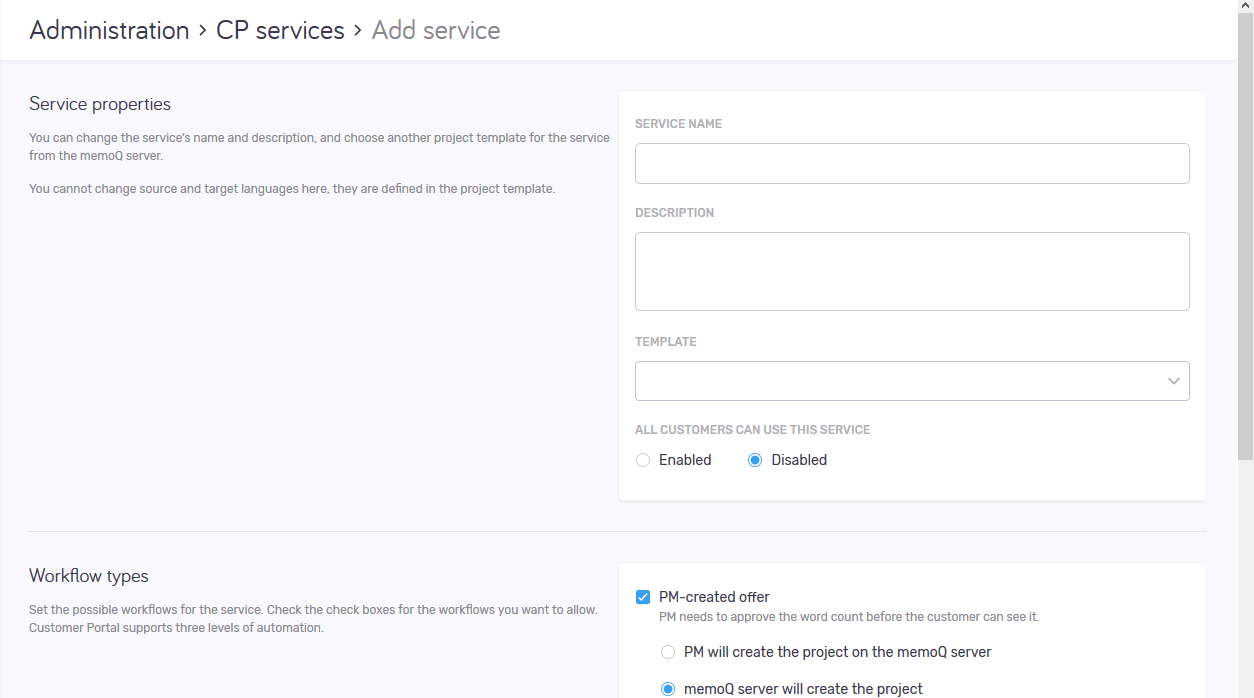The height and width of the screenshot is (698, 1254).
Task: Uncheck the PM-created offer checkbox
Action: point(643,597)
